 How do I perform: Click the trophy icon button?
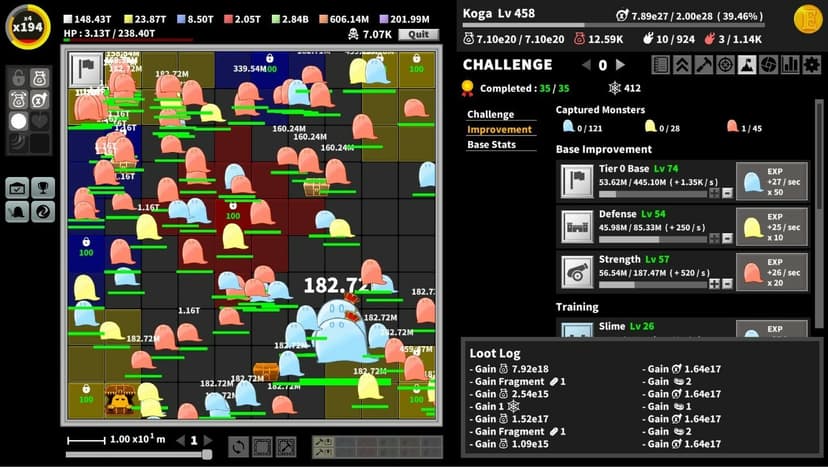(42, 188)
